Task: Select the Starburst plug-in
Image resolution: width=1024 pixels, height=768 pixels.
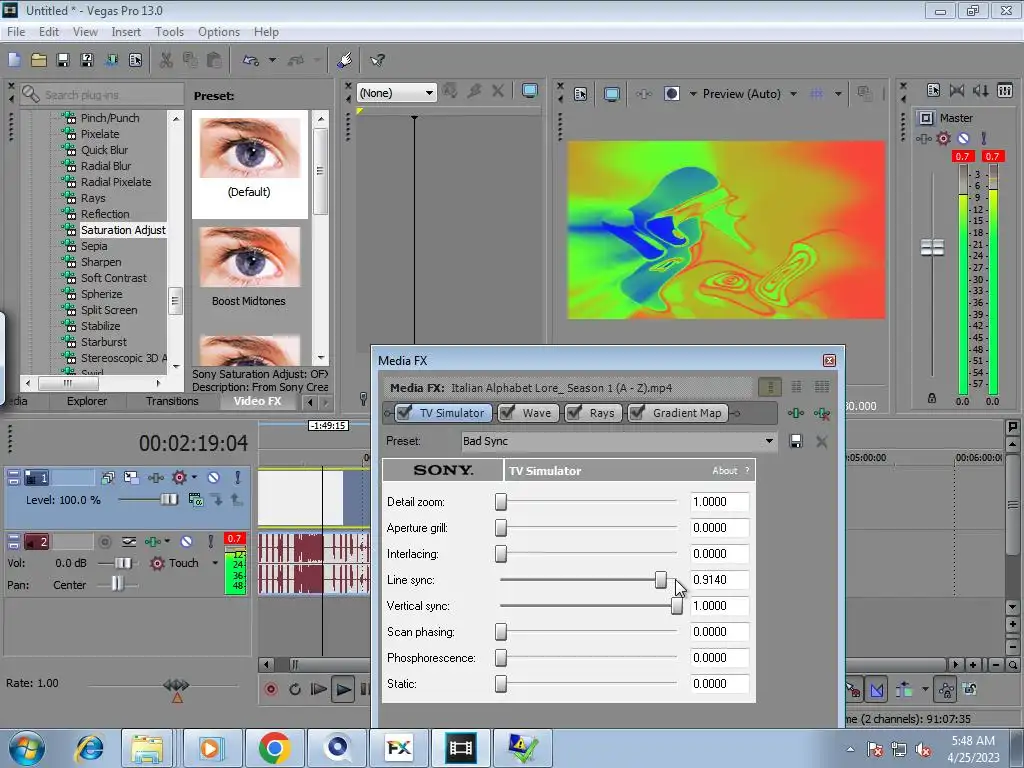Action: click(104, 342)
